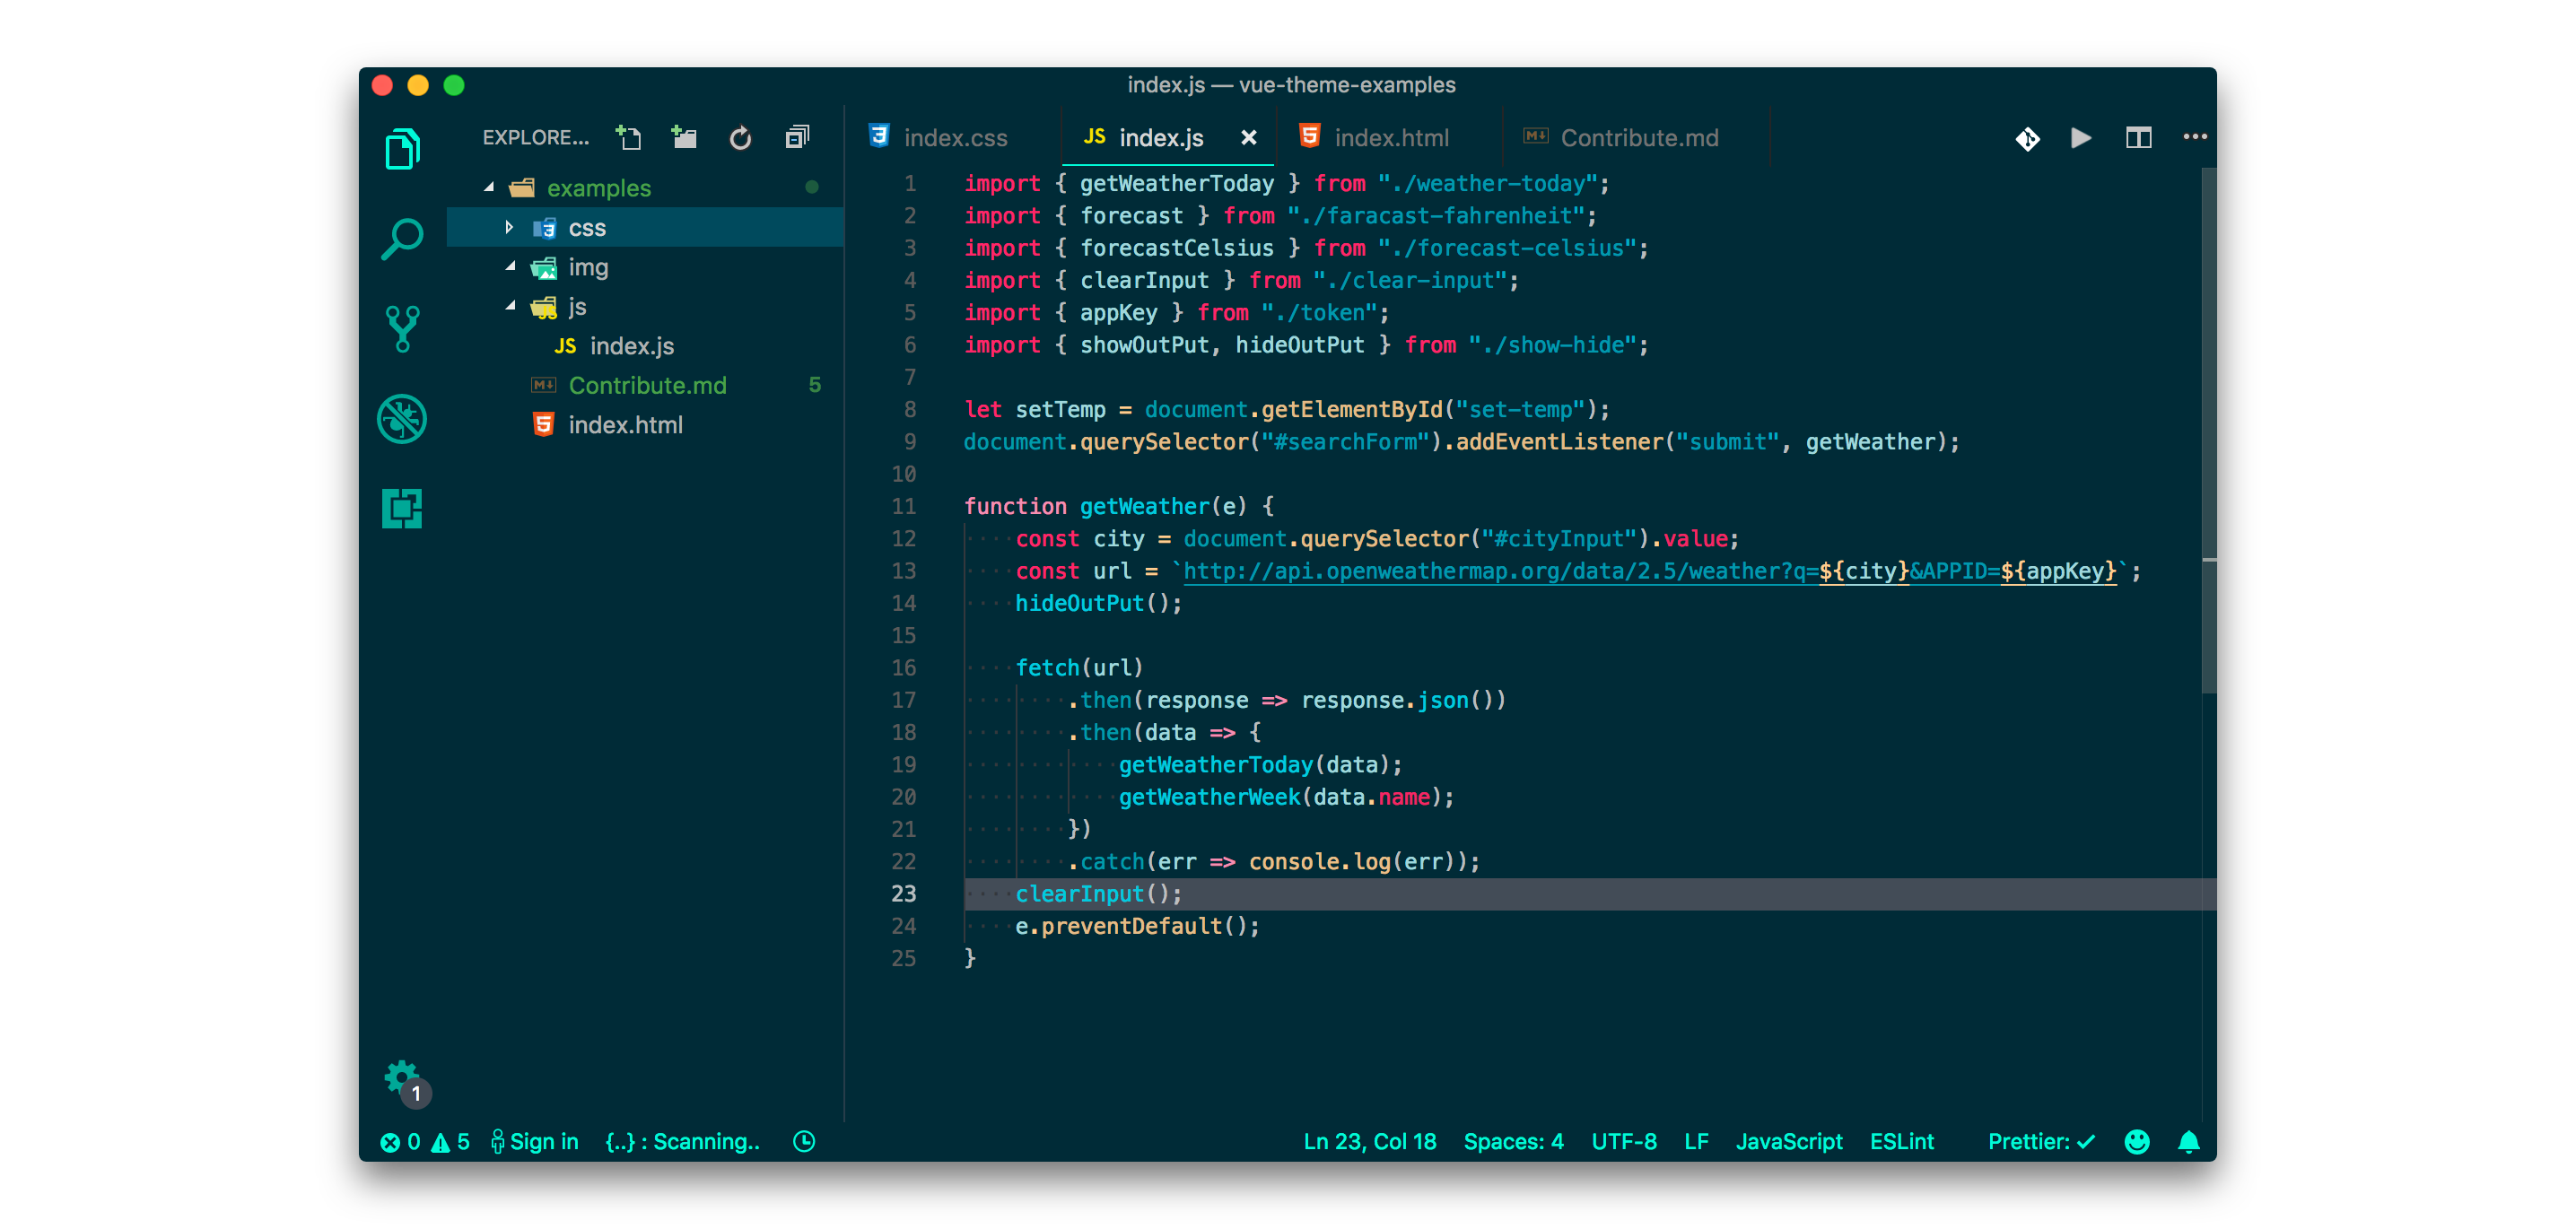Click the New Folder icon in Explorer
The height and width of the screenshot is (1229, 2576).
pos(684,138)
